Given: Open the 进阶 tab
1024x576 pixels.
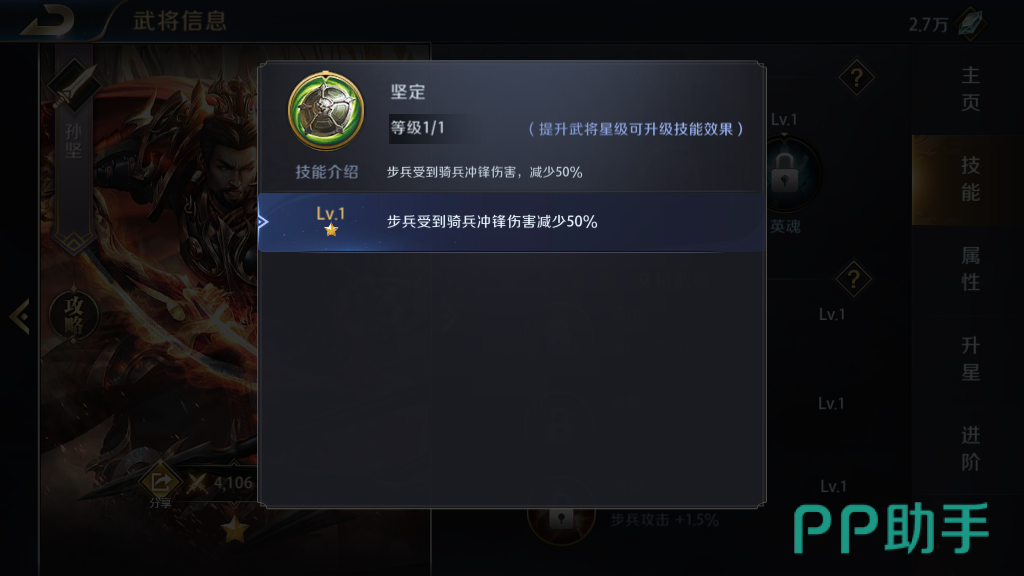Looking at the screenshot, I should [x=970, y=449].
